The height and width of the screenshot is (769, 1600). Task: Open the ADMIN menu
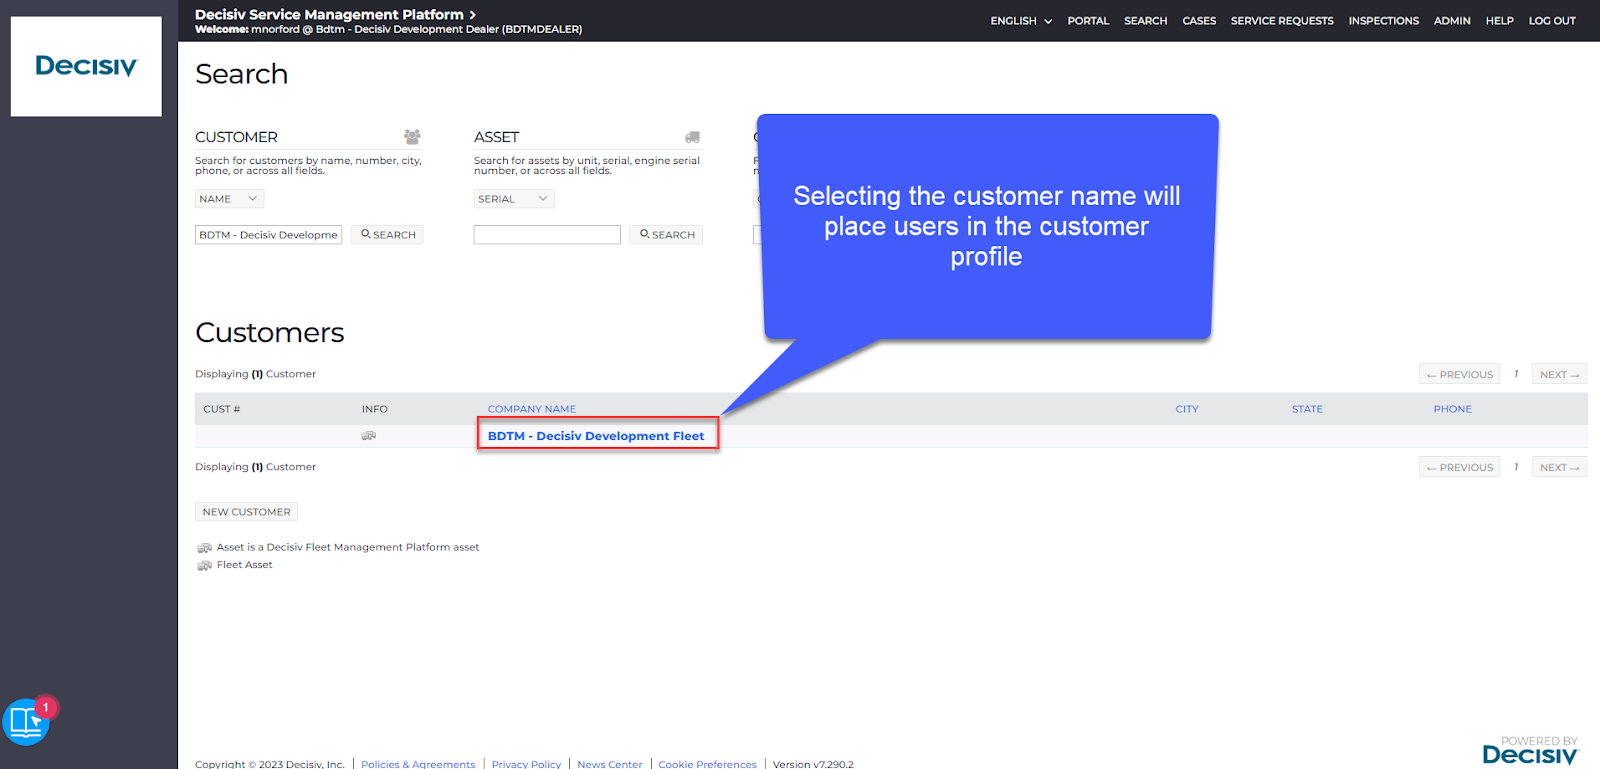1452,21
